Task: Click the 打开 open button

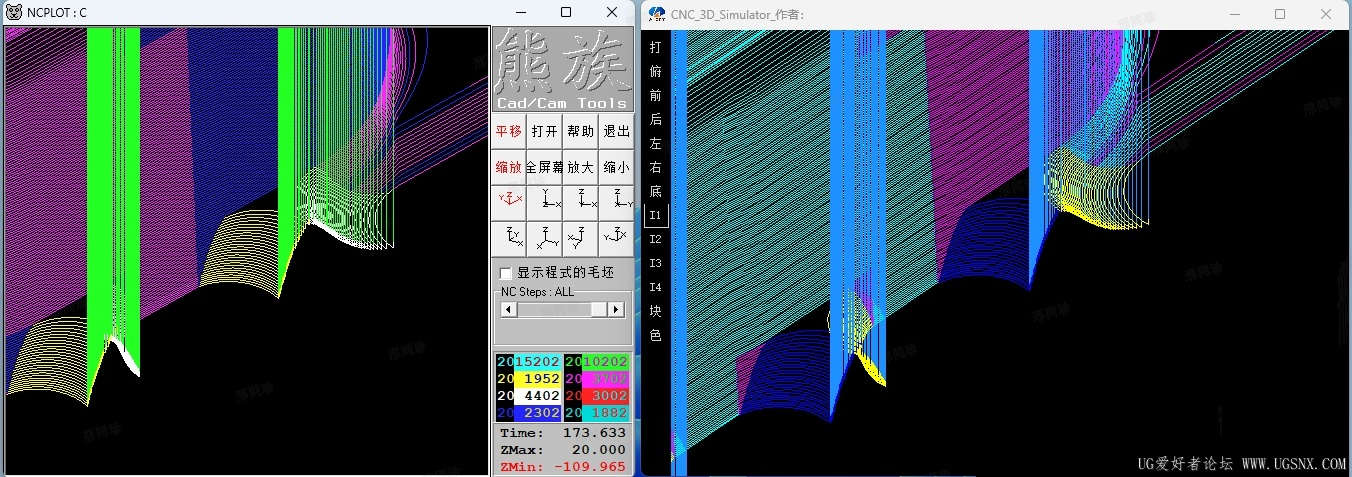Action: tap(544, 131)
